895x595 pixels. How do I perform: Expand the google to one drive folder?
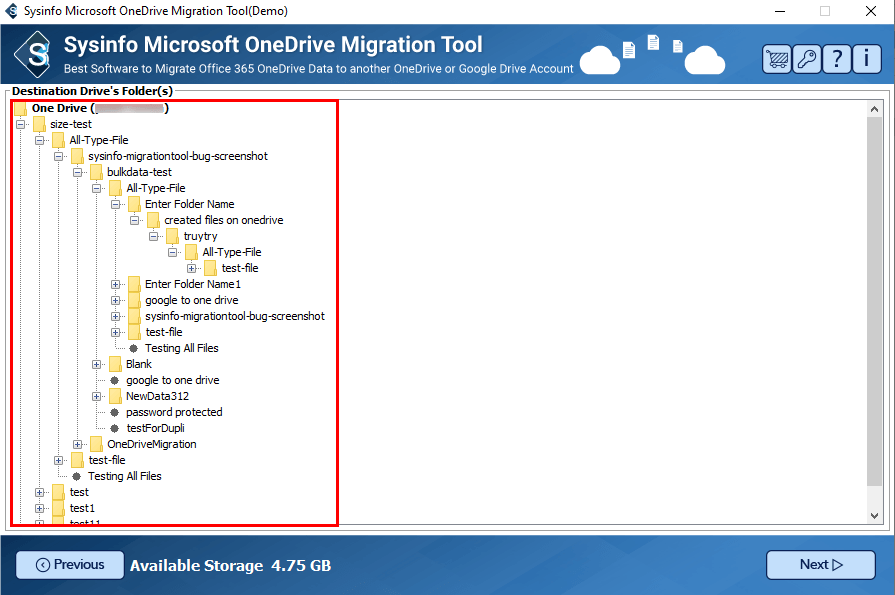(116, 300)
